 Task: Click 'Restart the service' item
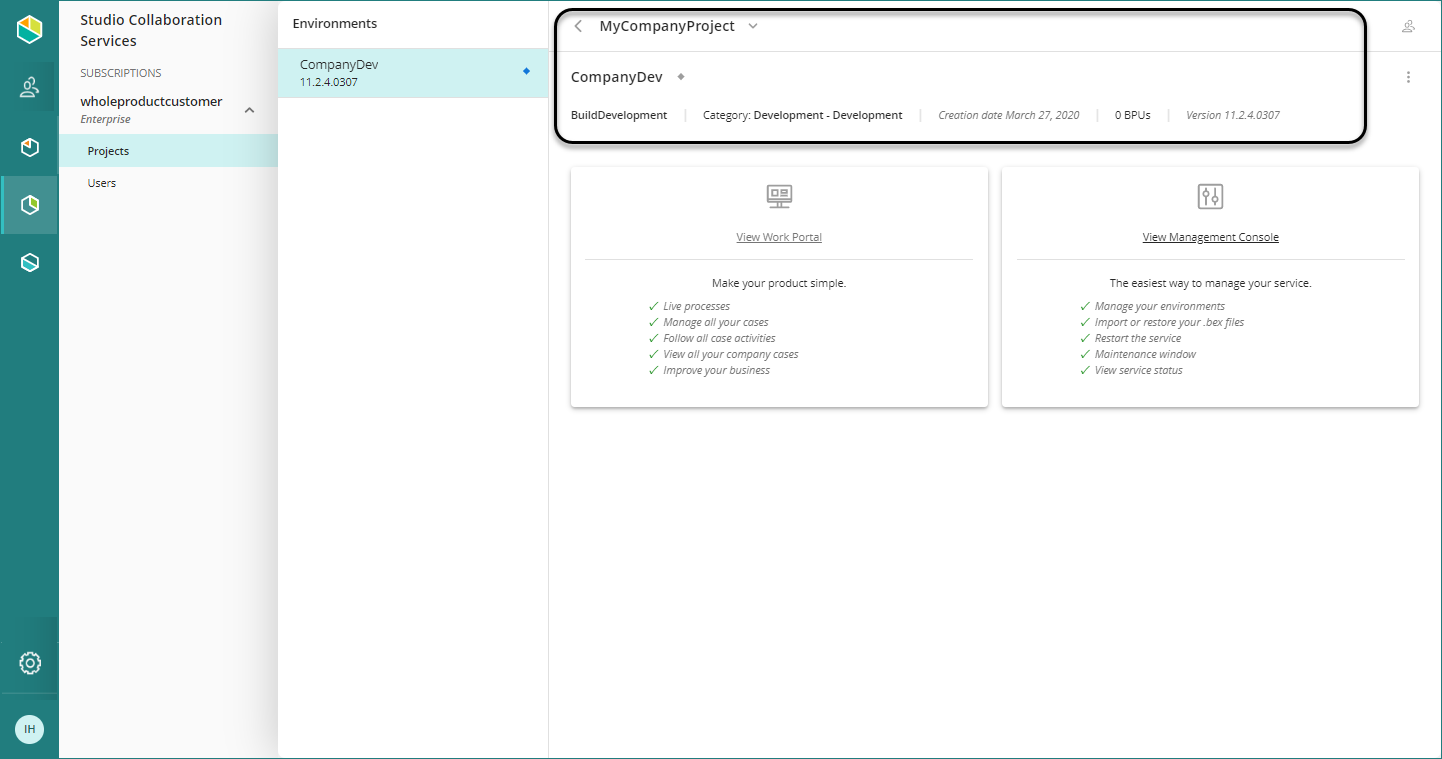click(1138, 338)
